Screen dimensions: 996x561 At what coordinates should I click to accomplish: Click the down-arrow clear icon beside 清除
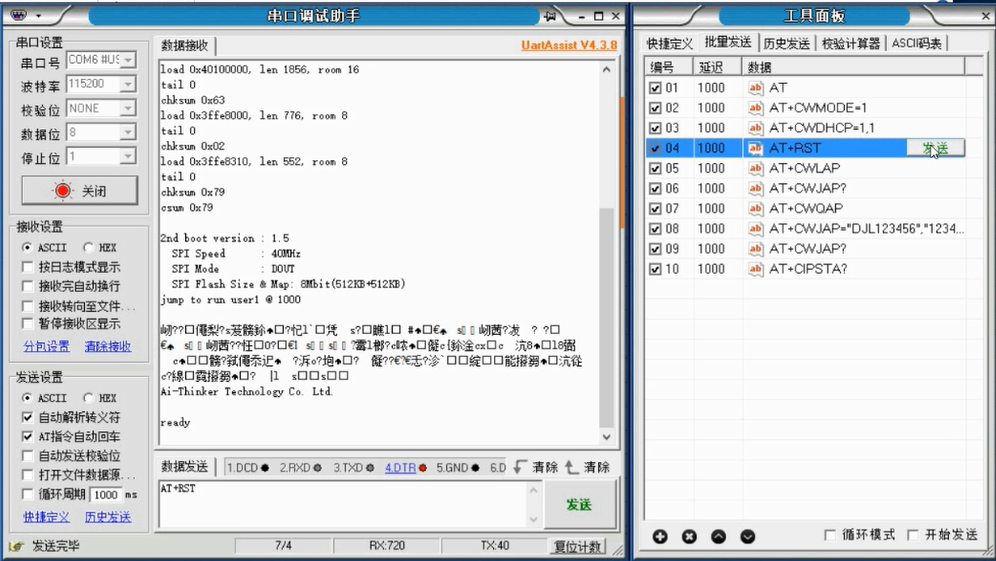[520, 467]
